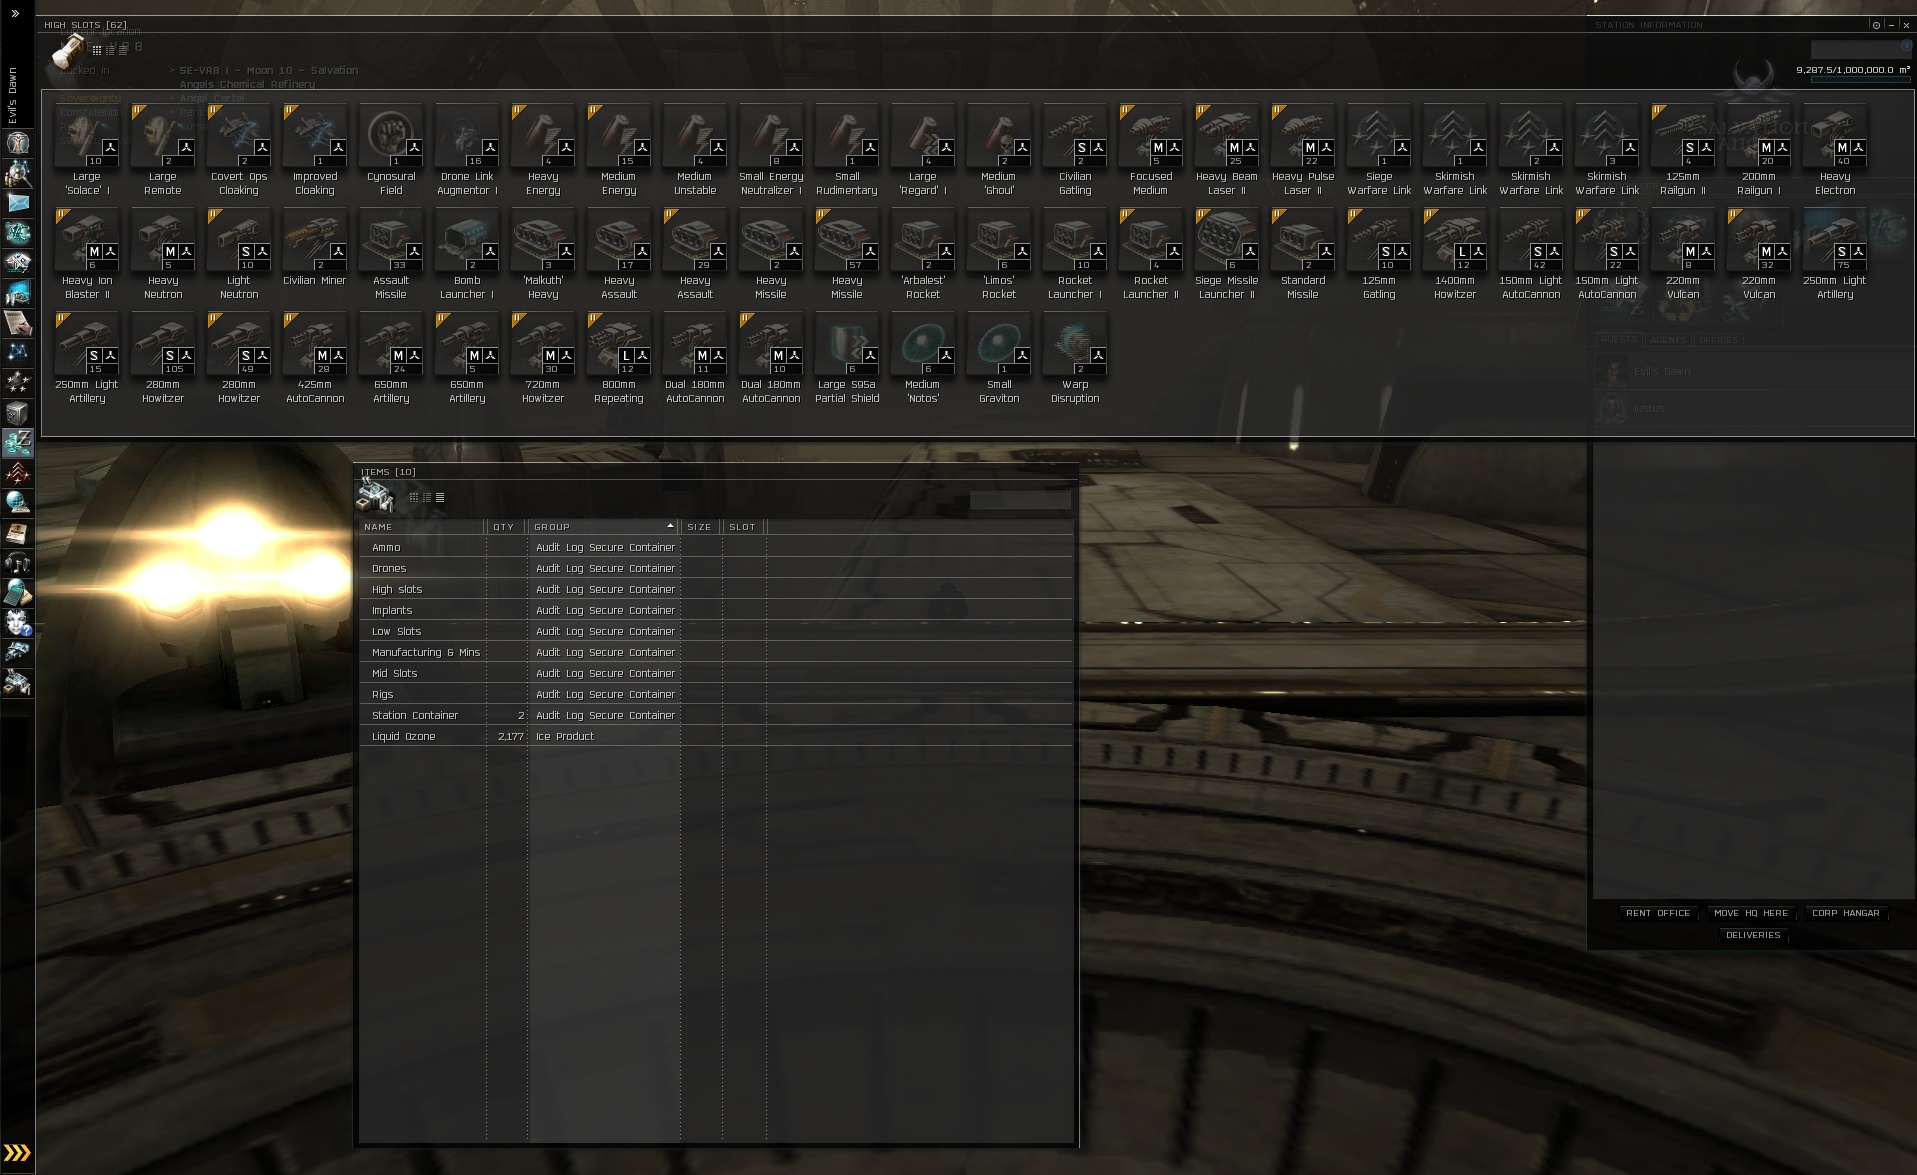Switch High Slots window to icon view
This screenshot has width=1917, height=1175.
[97, 50]
